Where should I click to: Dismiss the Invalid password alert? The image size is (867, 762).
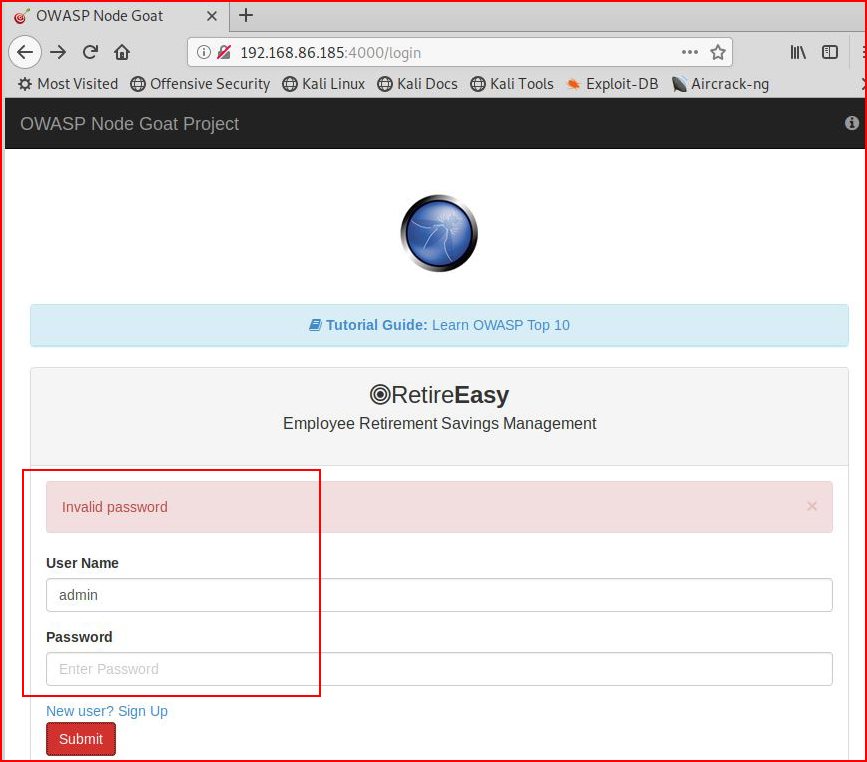pyautogui.click(x=812, y=506)
